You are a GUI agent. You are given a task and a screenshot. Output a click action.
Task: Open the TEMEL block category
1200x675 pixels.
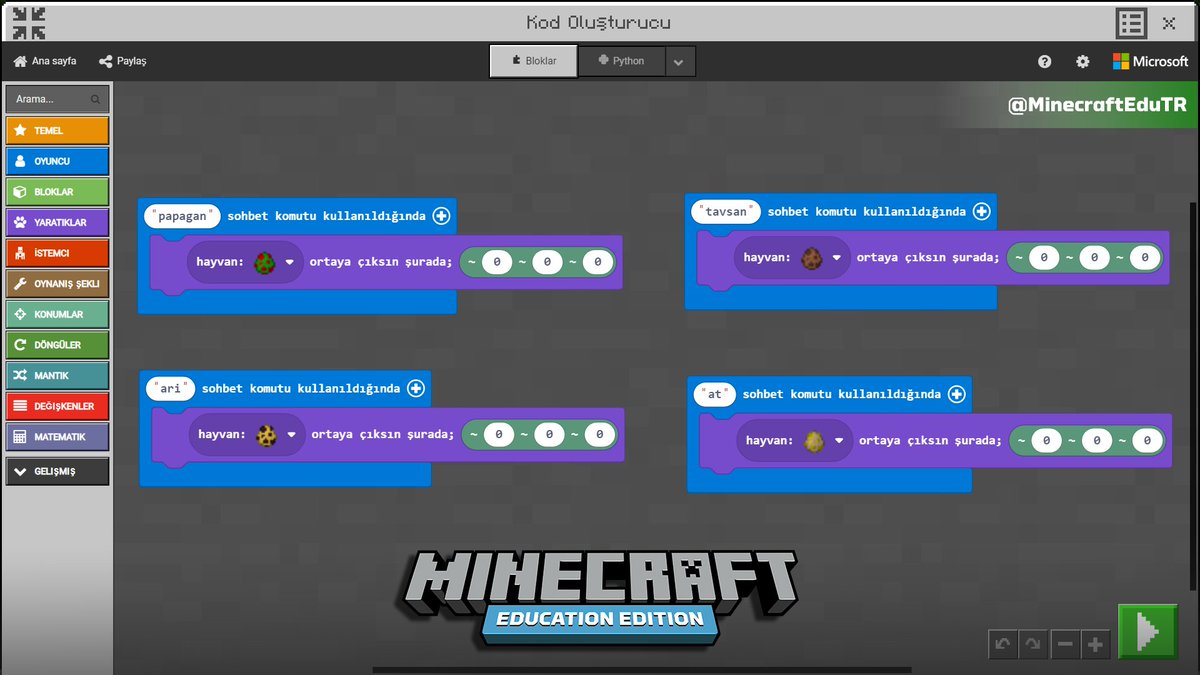click(x=57, y=130)
